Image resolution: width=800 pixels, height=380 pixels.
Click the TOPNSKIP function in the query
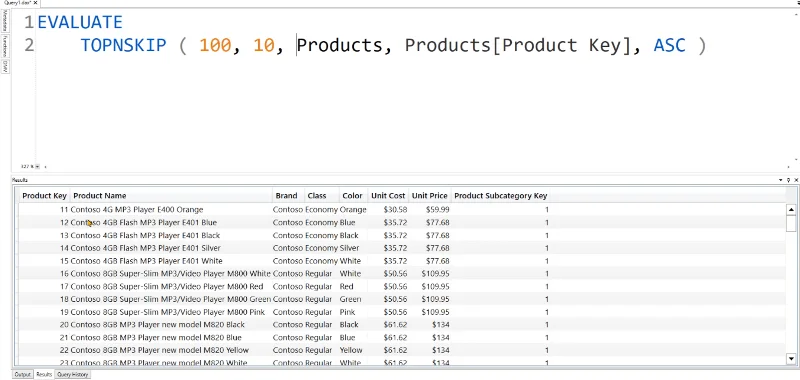[123, 45]
